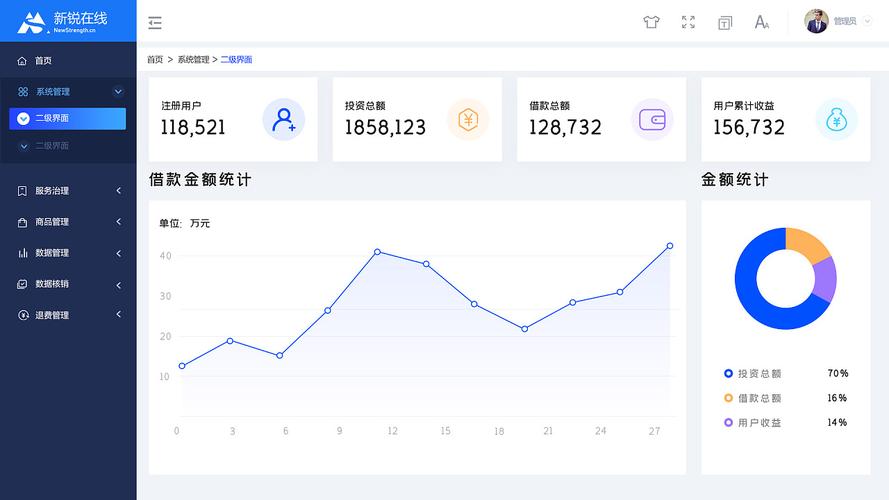Click the 首页 breadcrumb link

155,60
